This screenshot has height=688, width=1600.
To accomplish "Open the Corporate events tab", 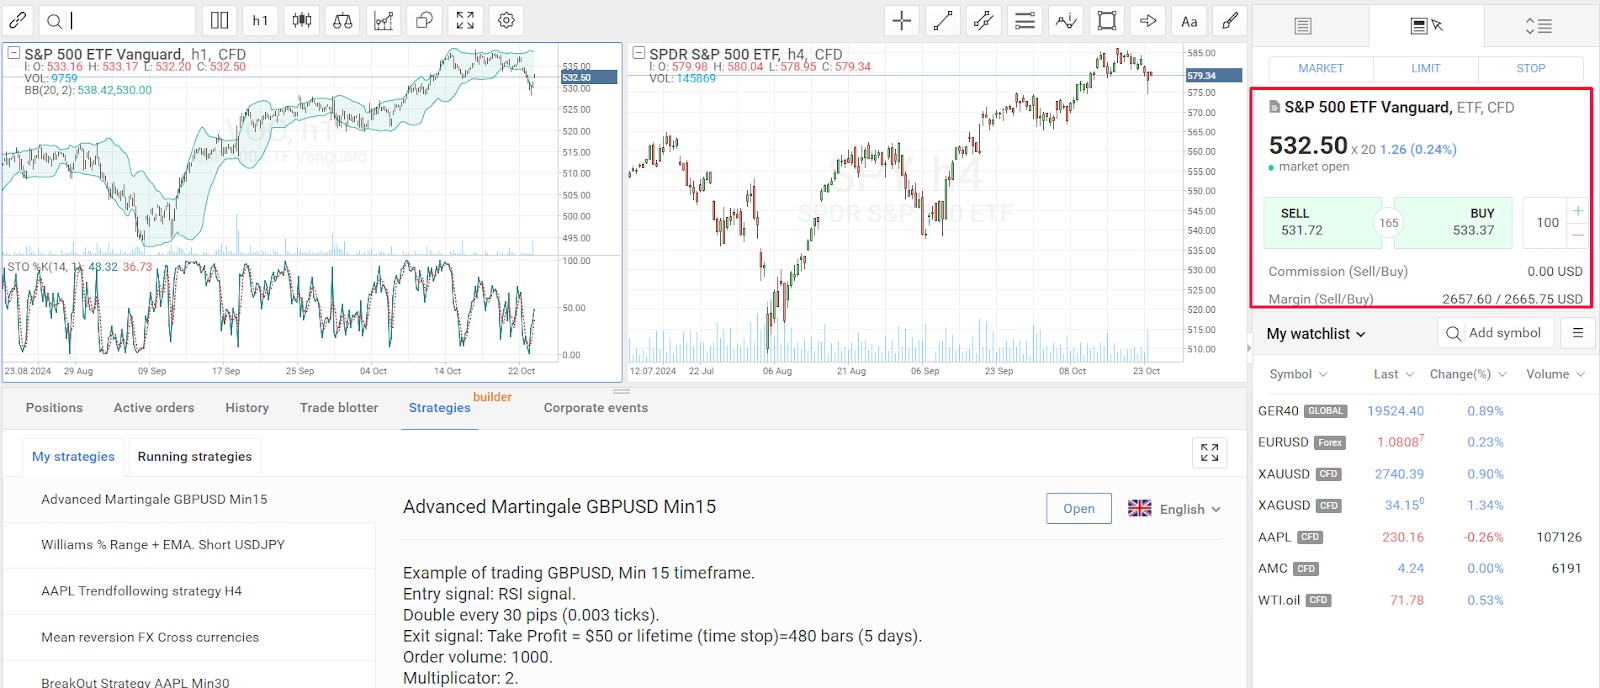I will 596,408.
